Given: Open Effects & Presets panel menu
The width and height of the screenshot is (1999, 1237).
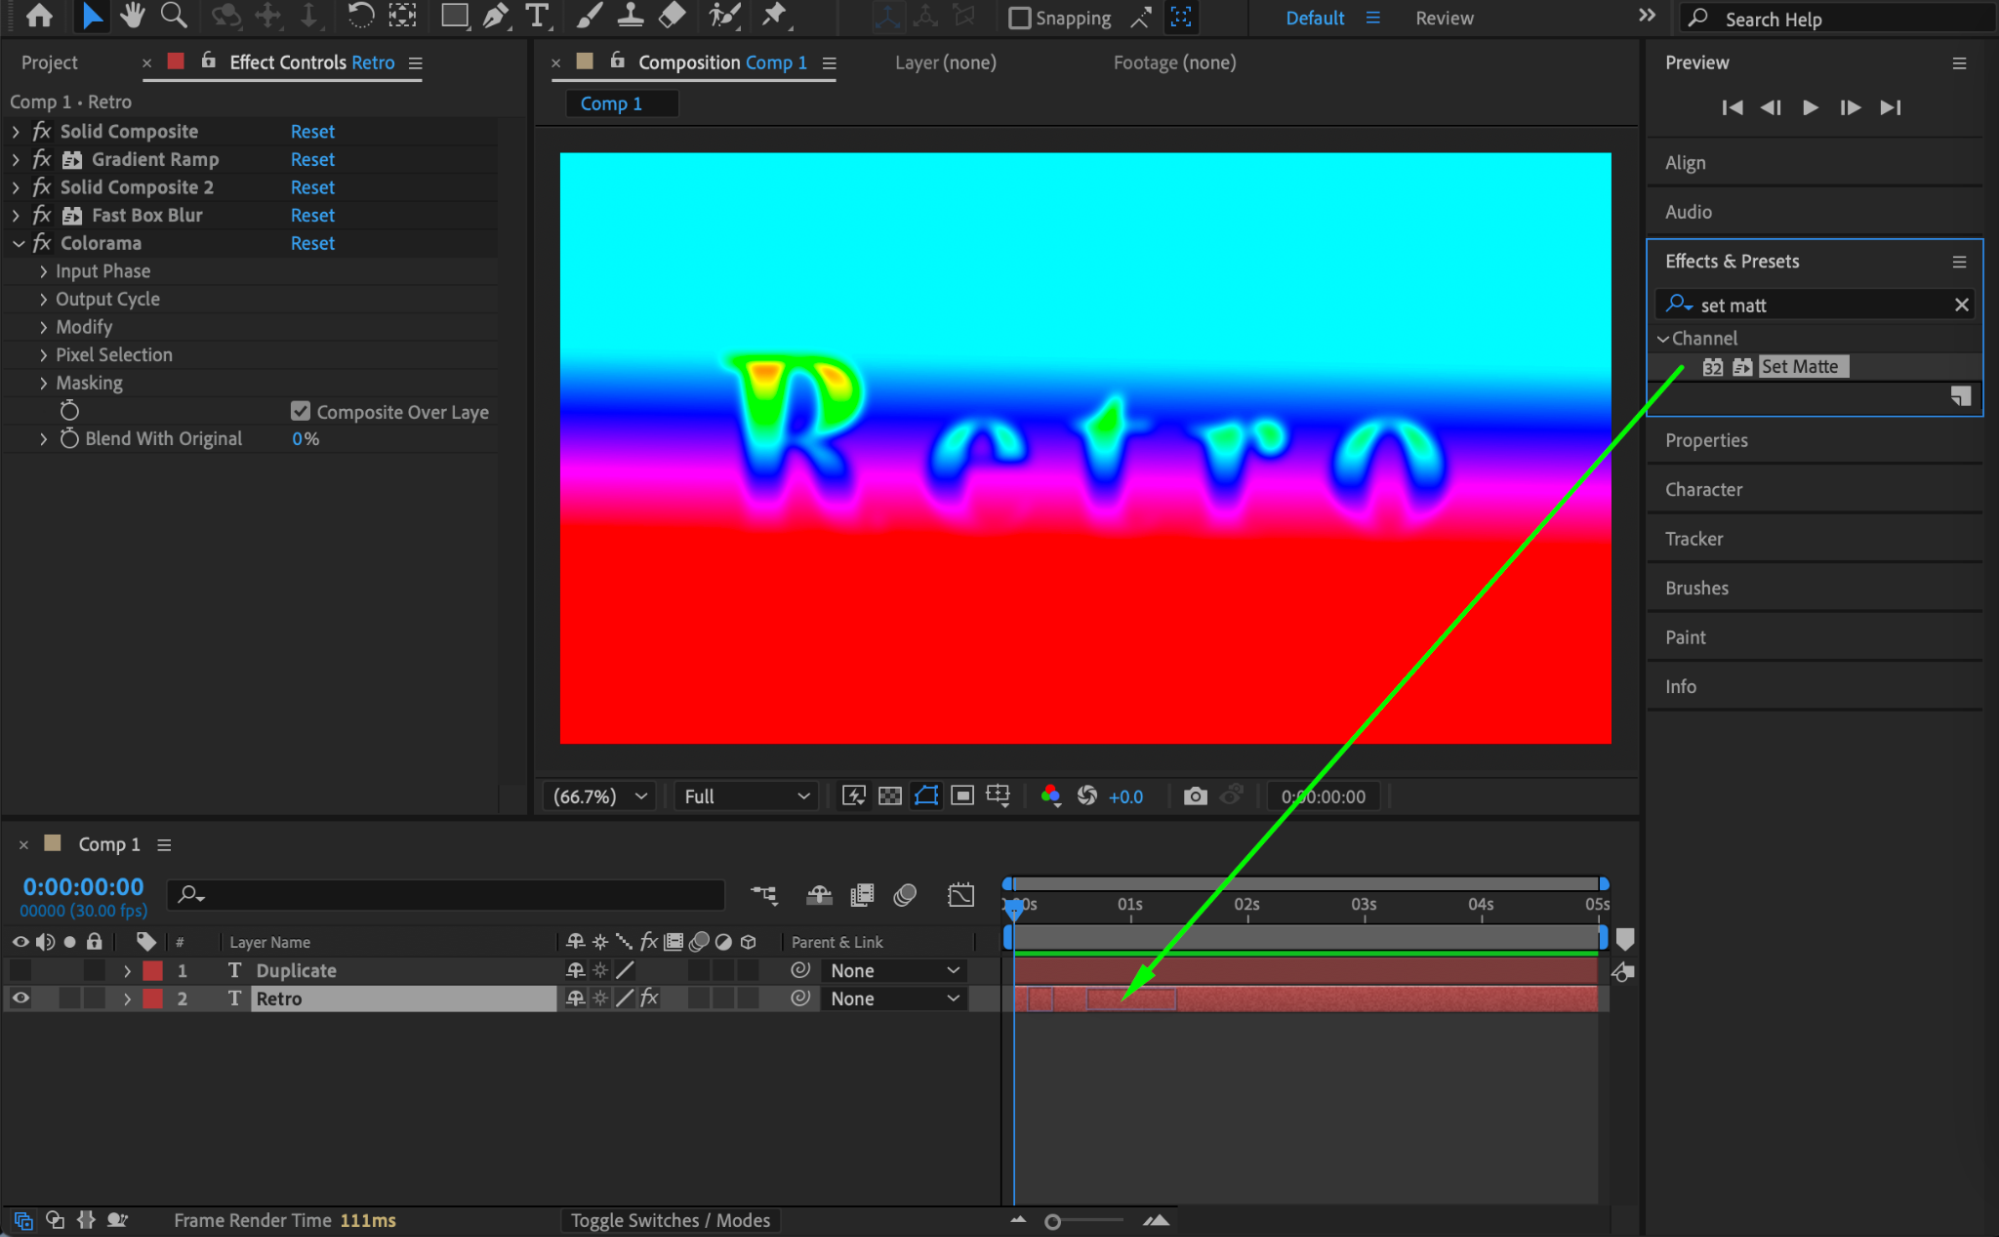Looking at the screenshot, I should 1959,261.
